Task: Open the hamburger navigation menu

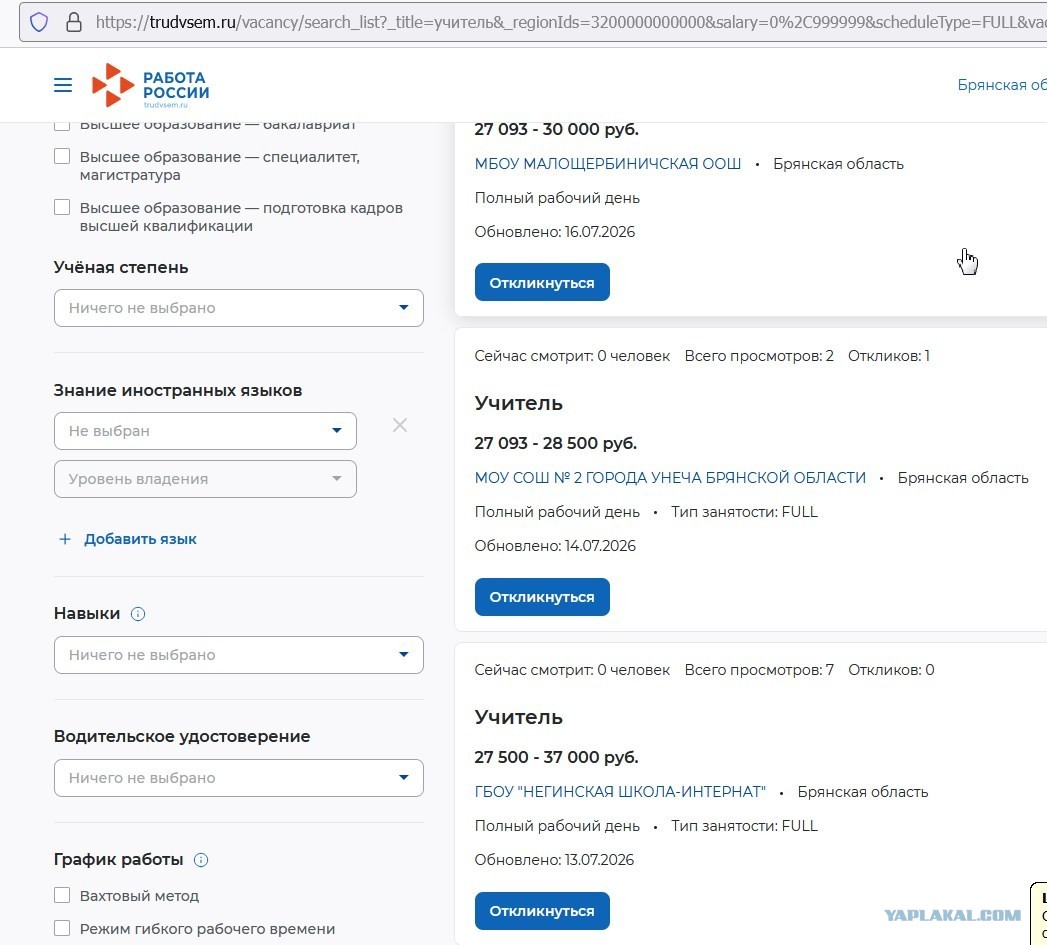Action: coord(63,85)
